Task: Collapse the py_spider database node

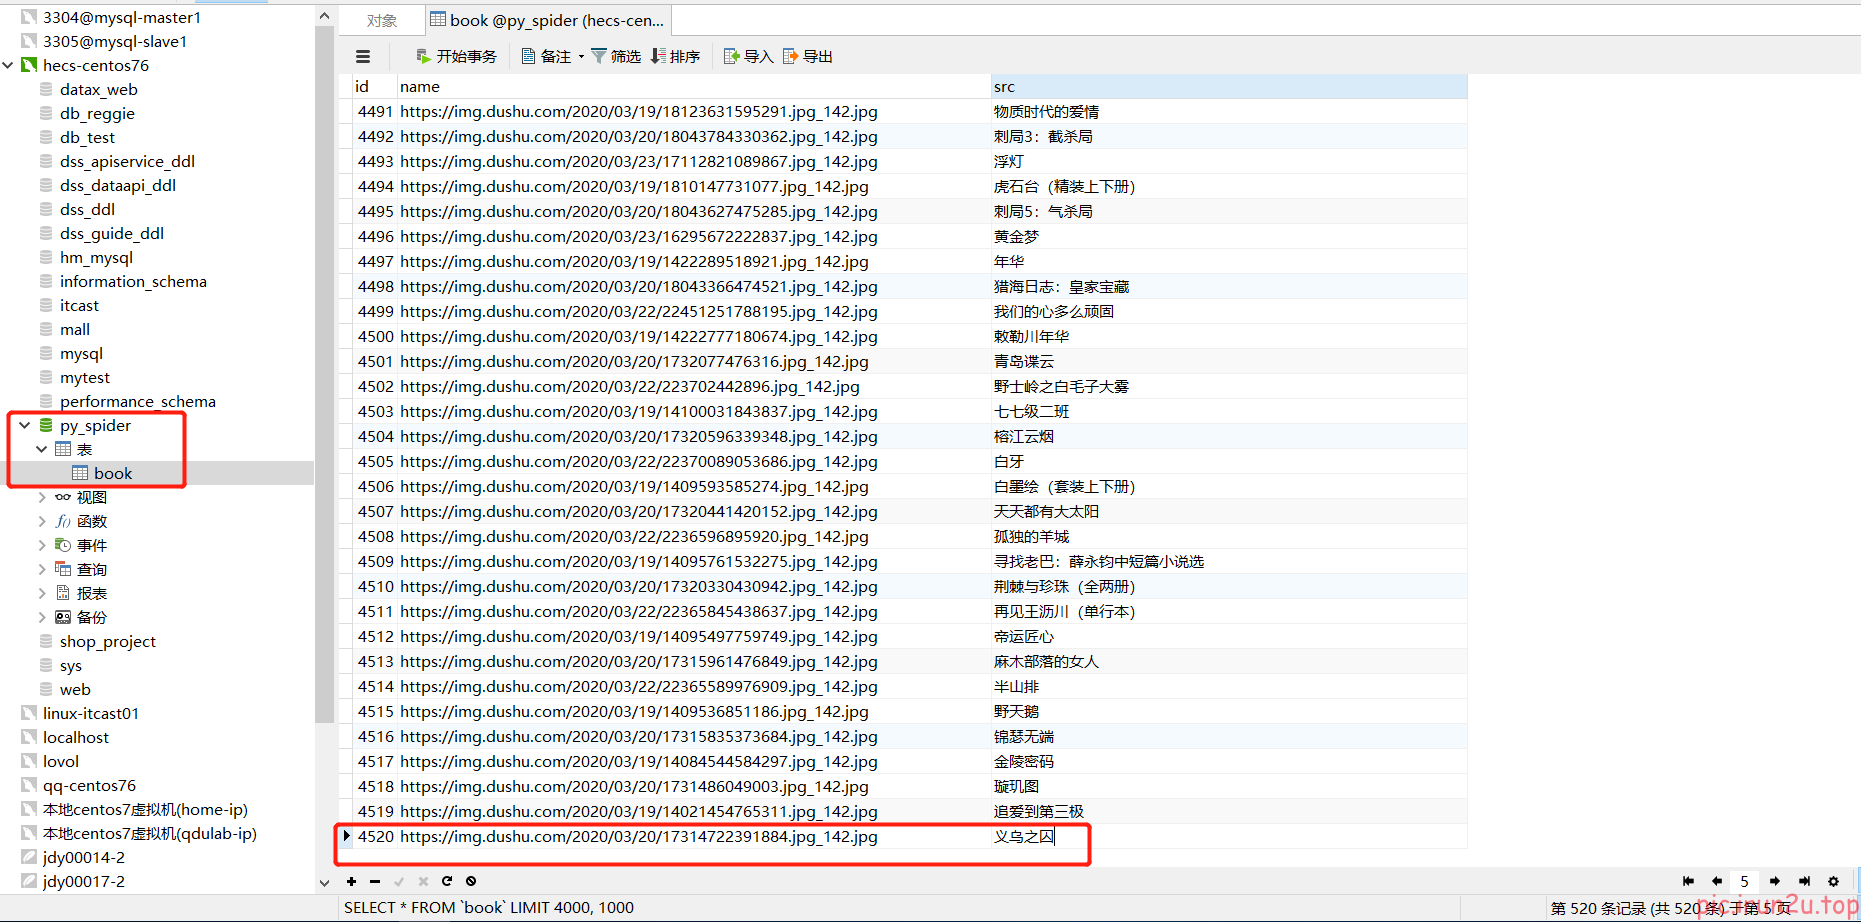Action: coord(25,425)
